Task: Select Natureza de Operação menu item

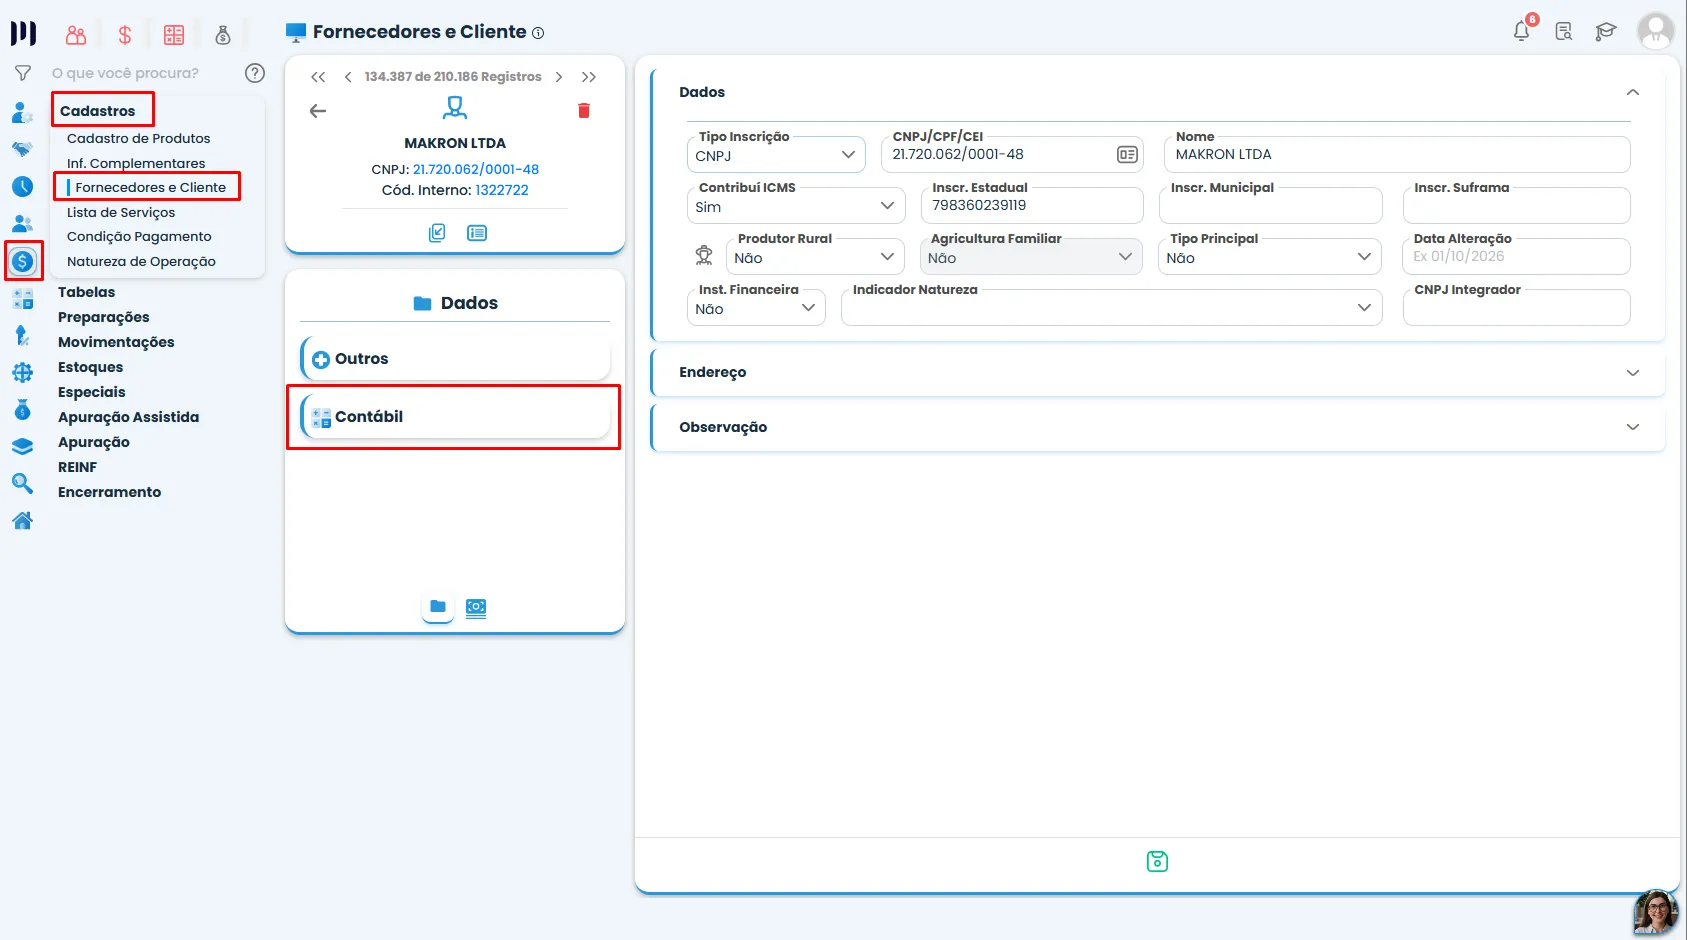Action: coord(141,262)
